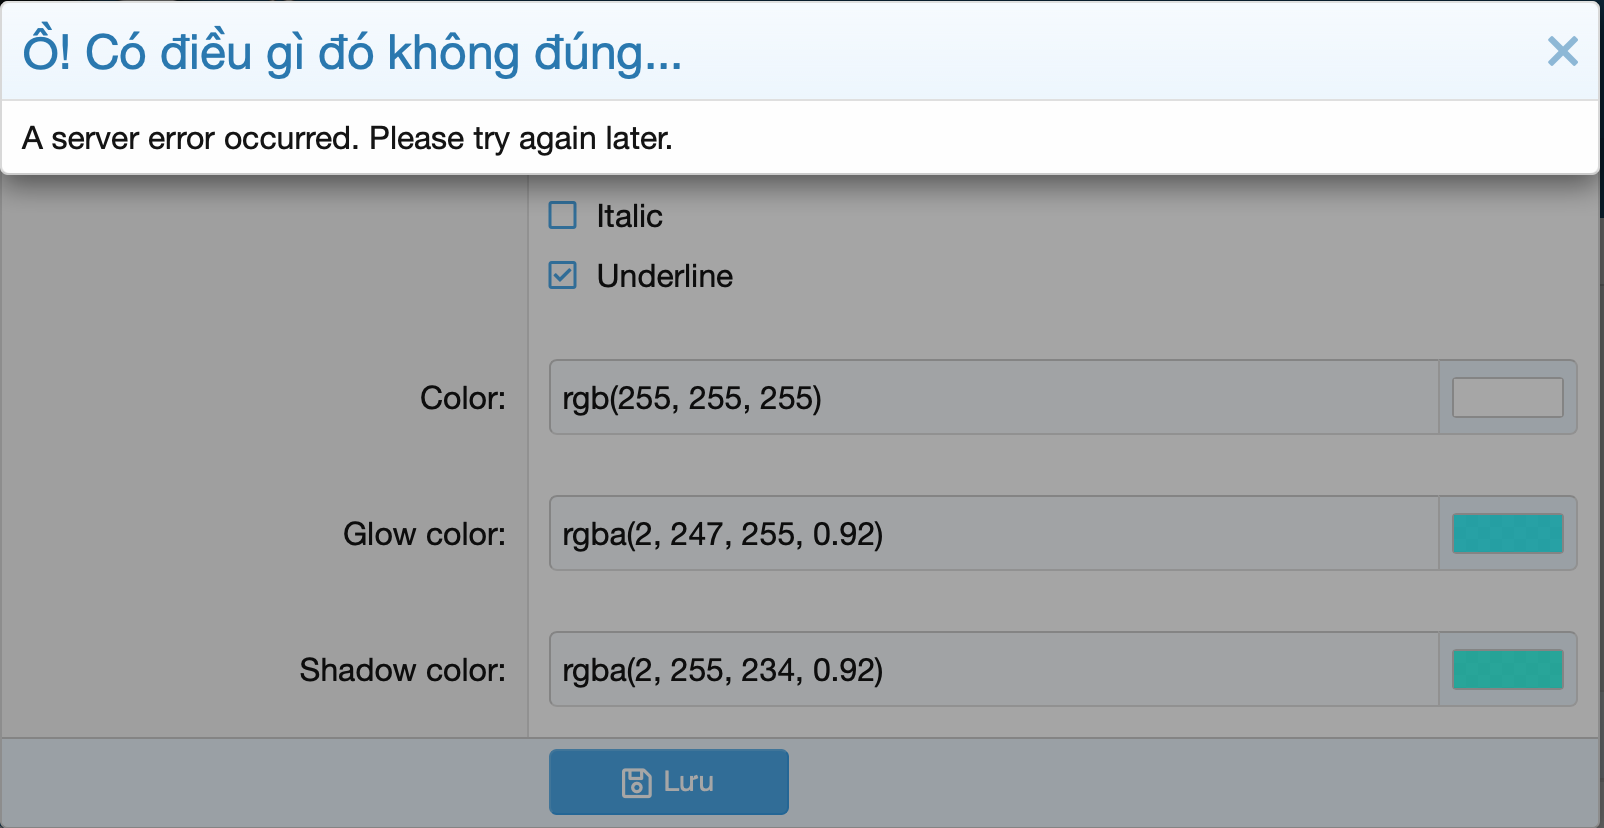The image size is (1604, 828).
Task: Open the Glow color swatch picker
Action: (x=1507, y=533)
